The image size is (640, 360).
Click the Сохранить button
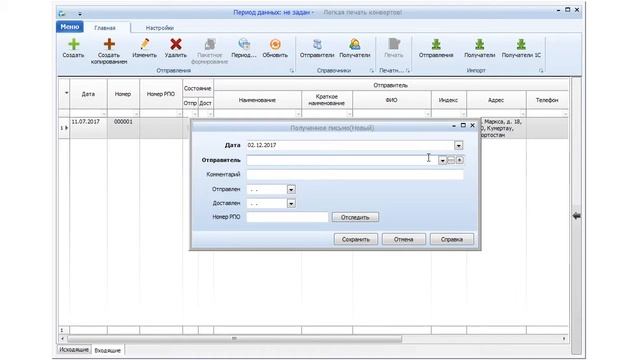(x=356, y=239)
